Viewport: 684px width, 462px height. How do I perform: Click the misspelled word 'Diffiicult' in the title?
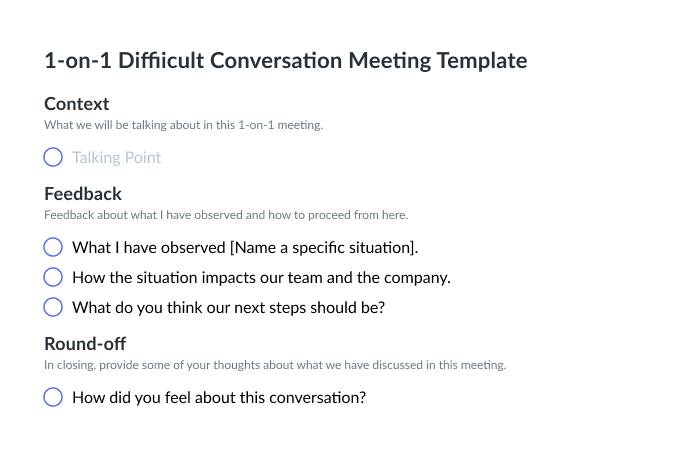tap(161, 61)
